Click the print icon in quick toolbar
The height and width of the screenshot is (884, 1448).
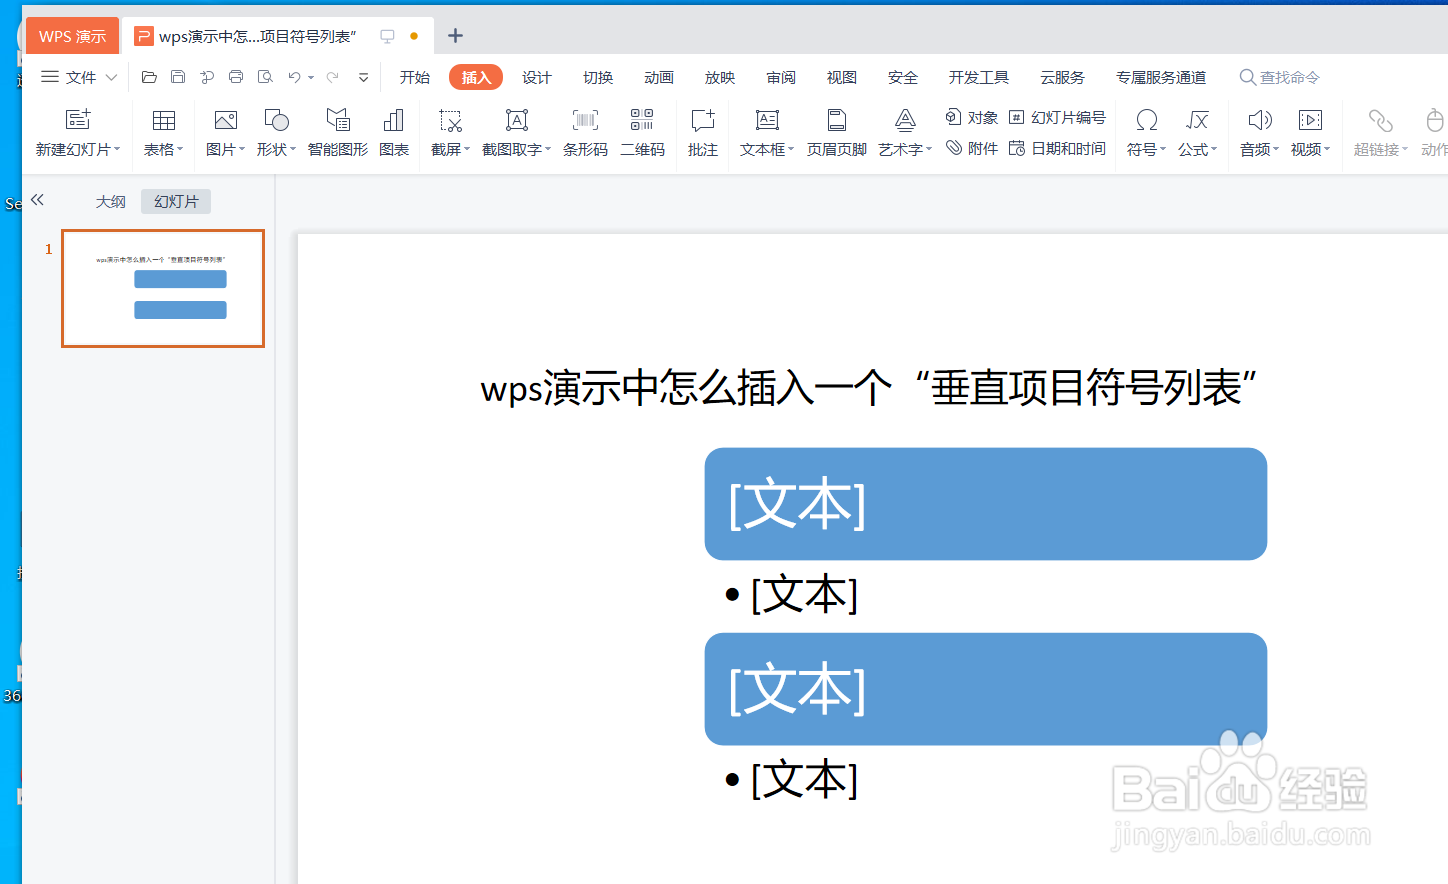point(236,77)
